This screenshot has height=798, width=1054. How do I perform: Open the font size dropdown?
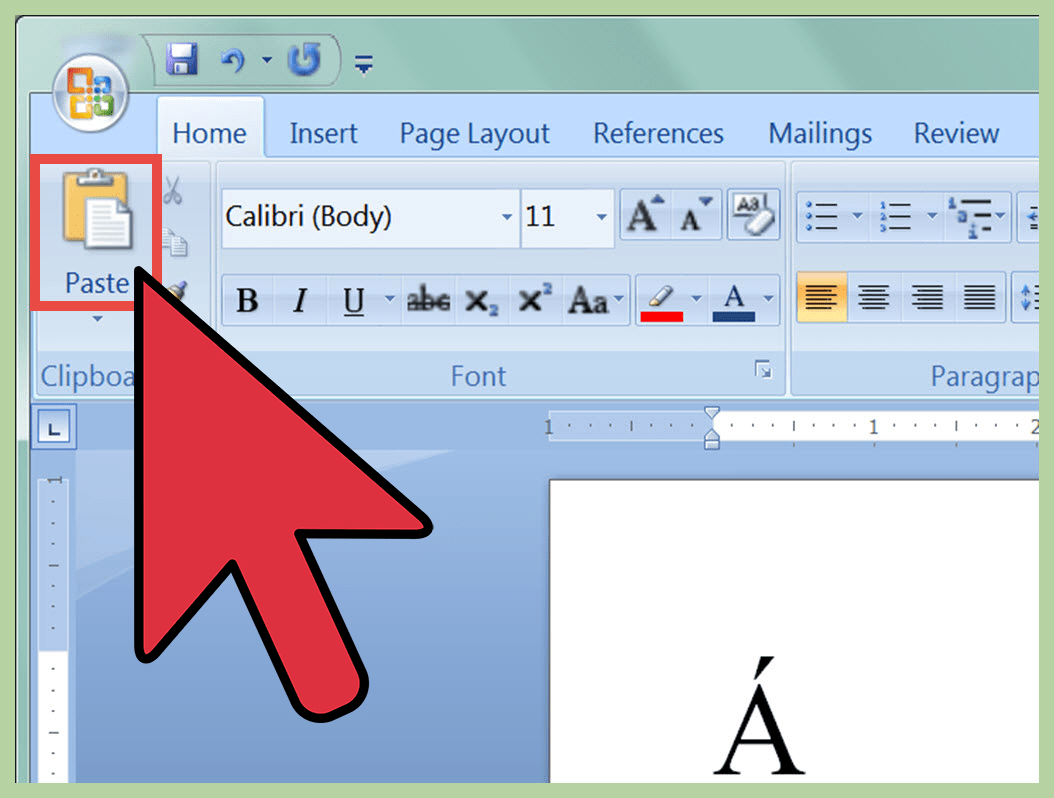coord(601,217)
